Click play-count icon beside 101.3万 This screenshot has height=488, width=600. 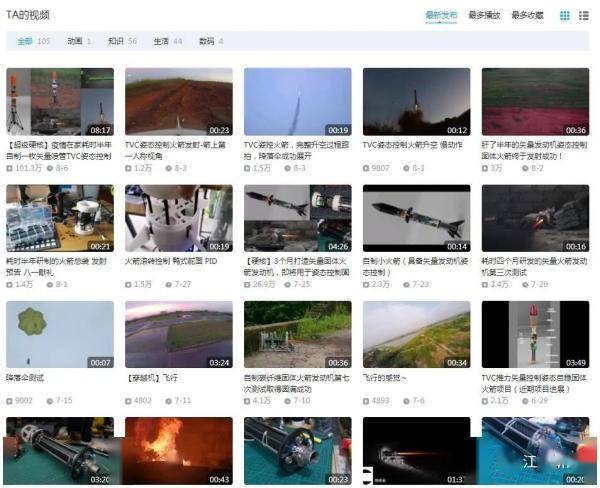pyautogui.click(x=9, y=168)
